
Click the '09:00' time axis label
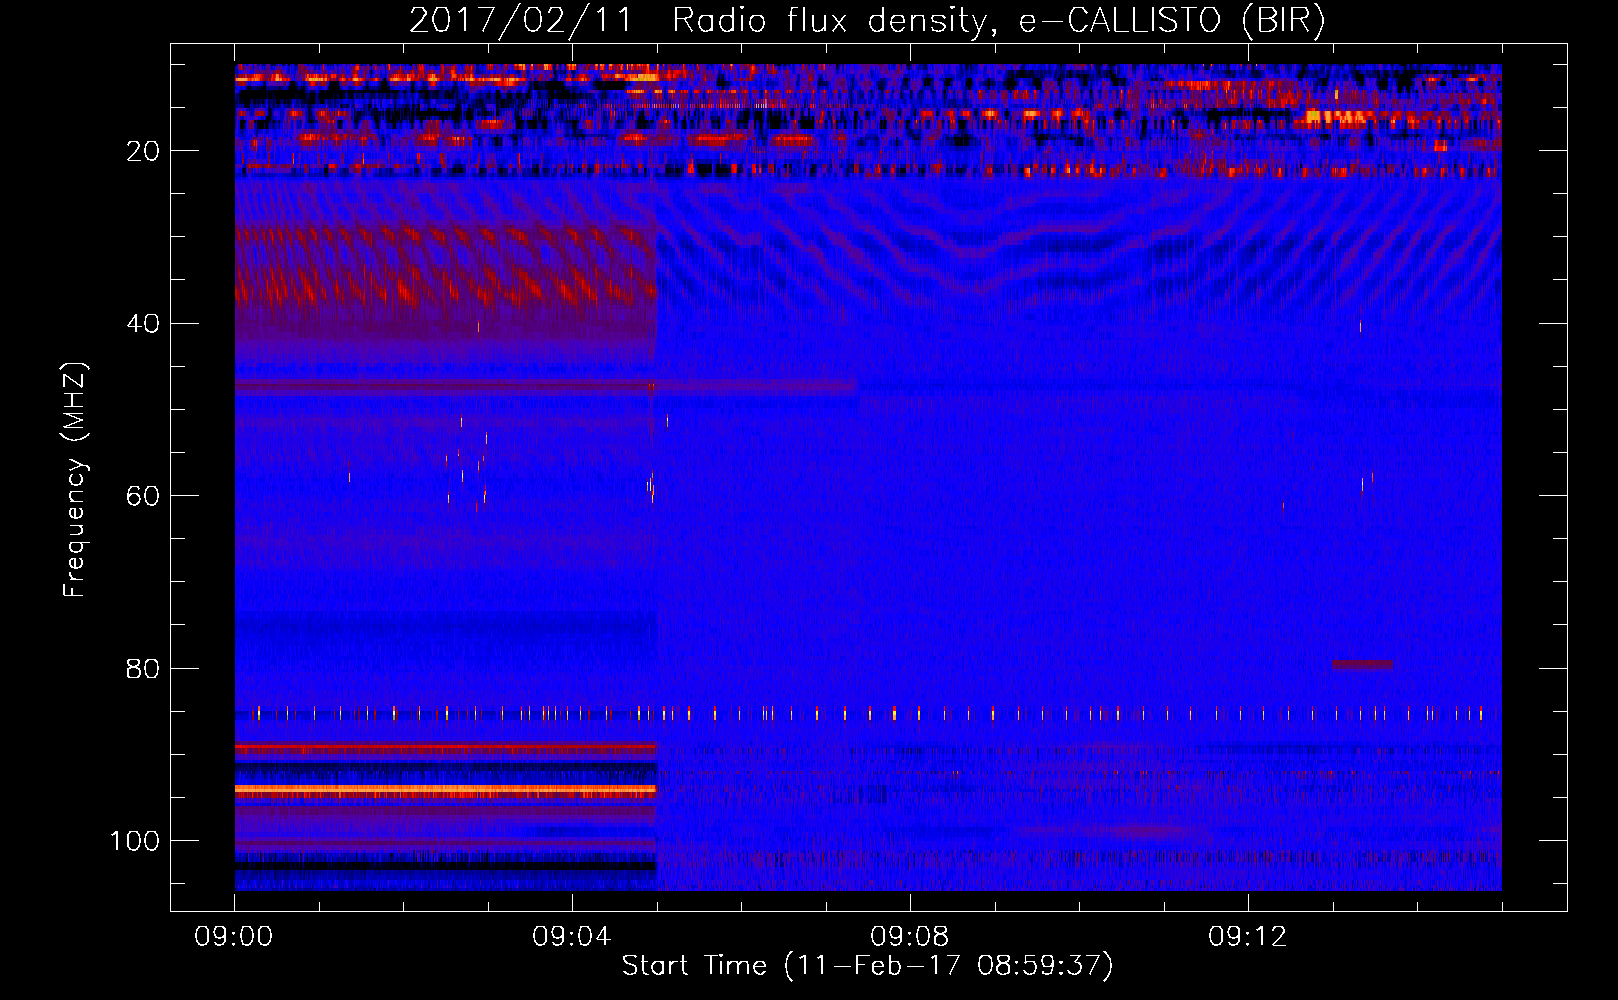(234, 937)
